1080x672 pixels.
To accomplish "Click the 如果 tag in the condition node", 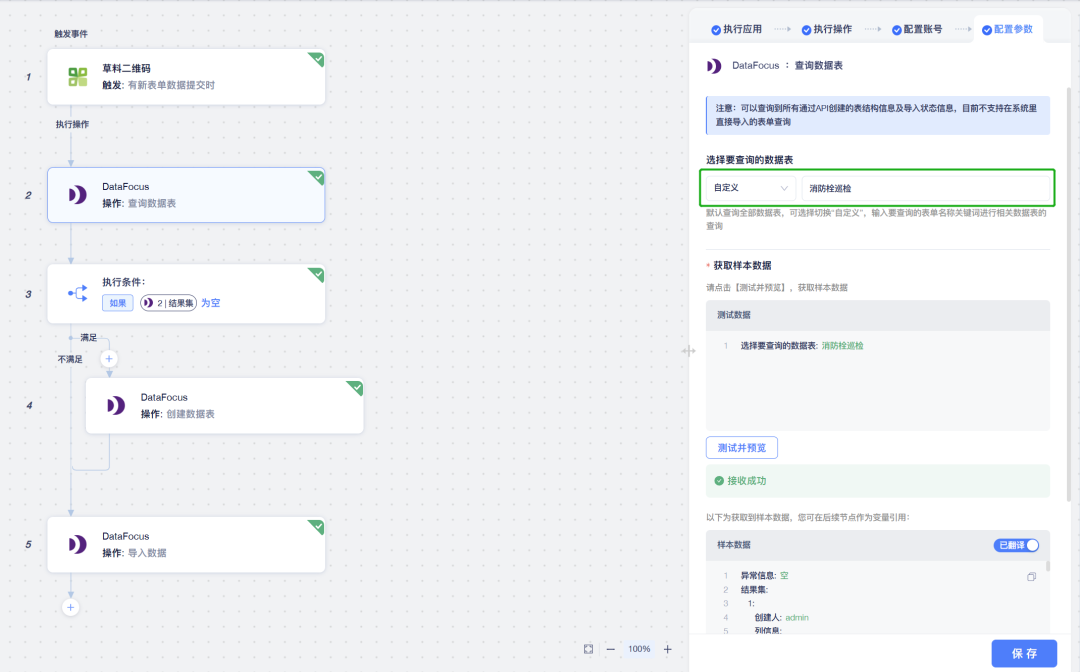I will [x=118, y=303].
